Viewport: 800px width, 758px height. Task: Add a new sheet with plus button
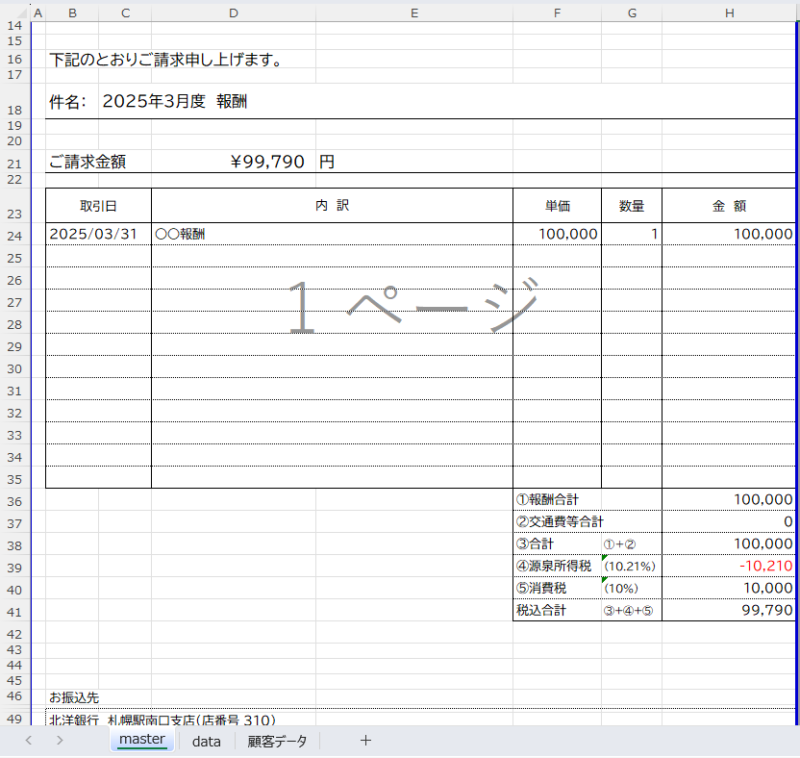(x=365, y=741)
